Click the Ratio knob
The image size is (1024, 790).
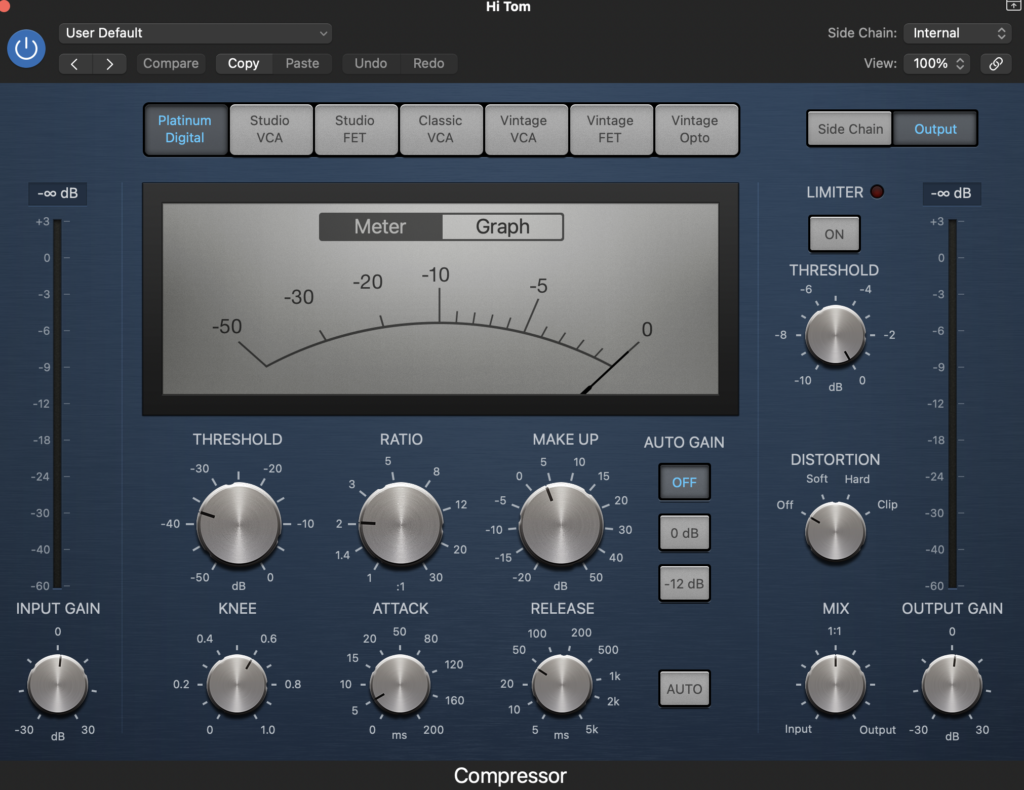pyautogui.click(x=400, y=523)
